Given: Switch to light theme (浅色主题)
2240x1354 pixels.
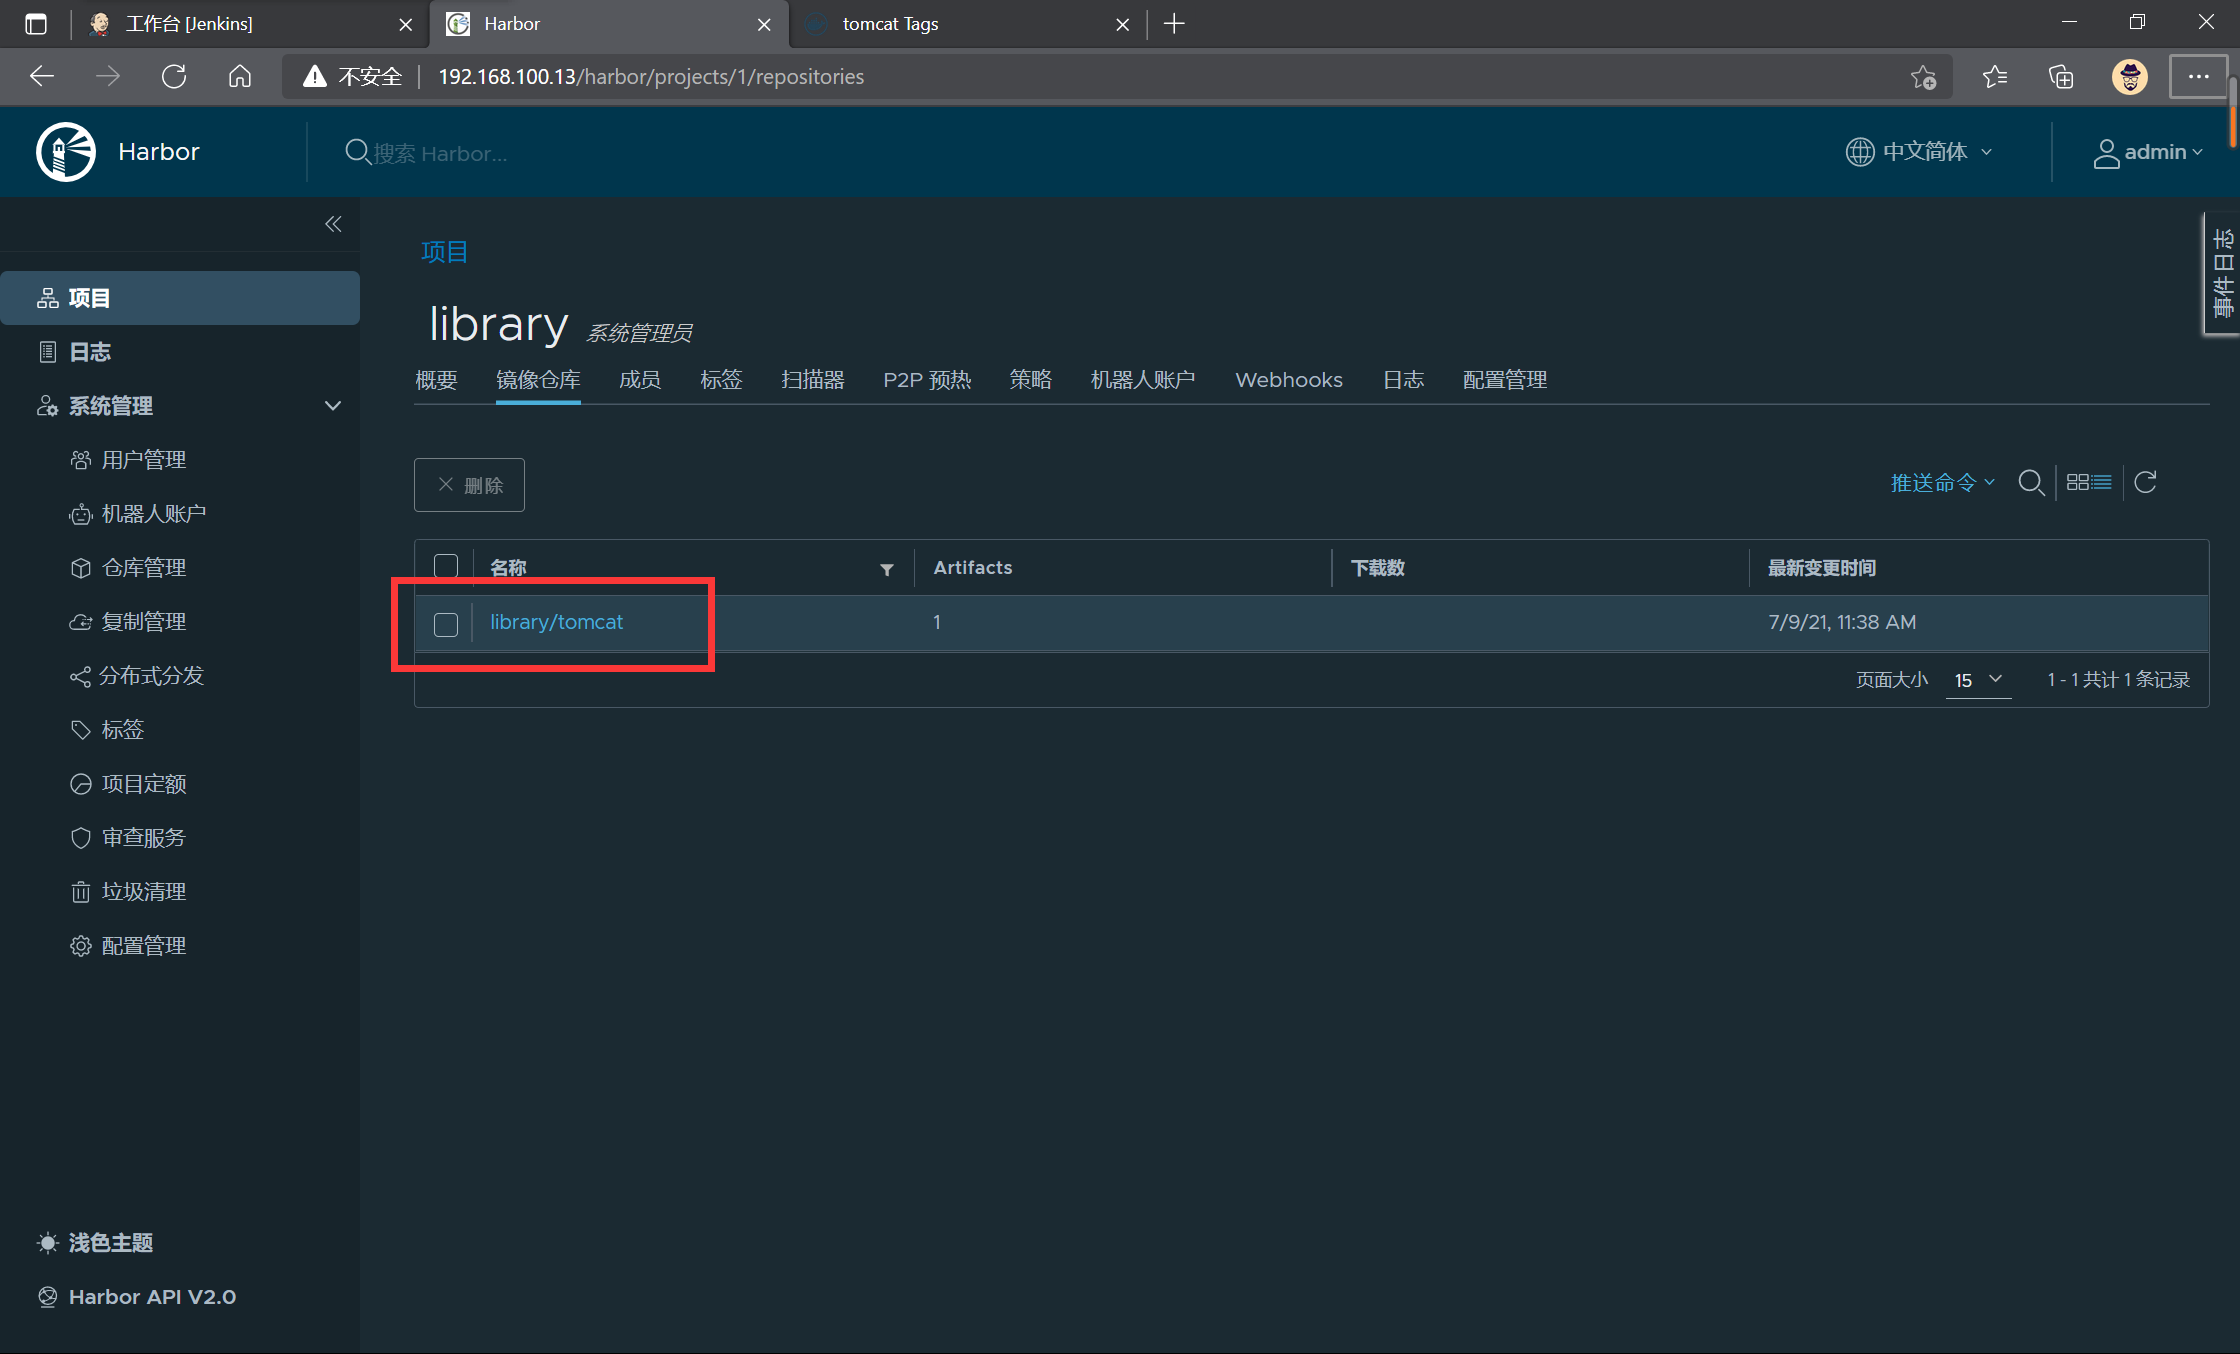Looking at the screenshot, I should click(x=110, y=1242).
